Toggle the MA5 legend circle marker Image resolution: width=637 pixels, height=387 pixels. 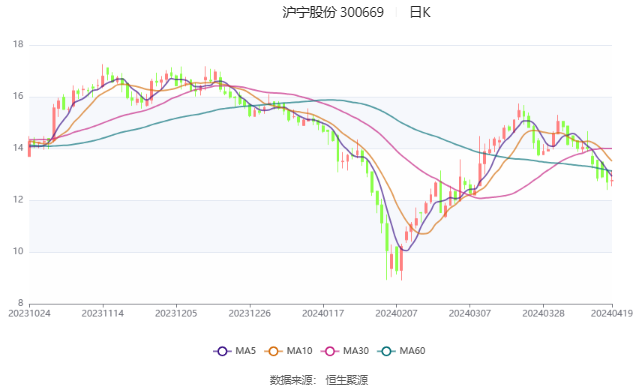pos(222,351)
